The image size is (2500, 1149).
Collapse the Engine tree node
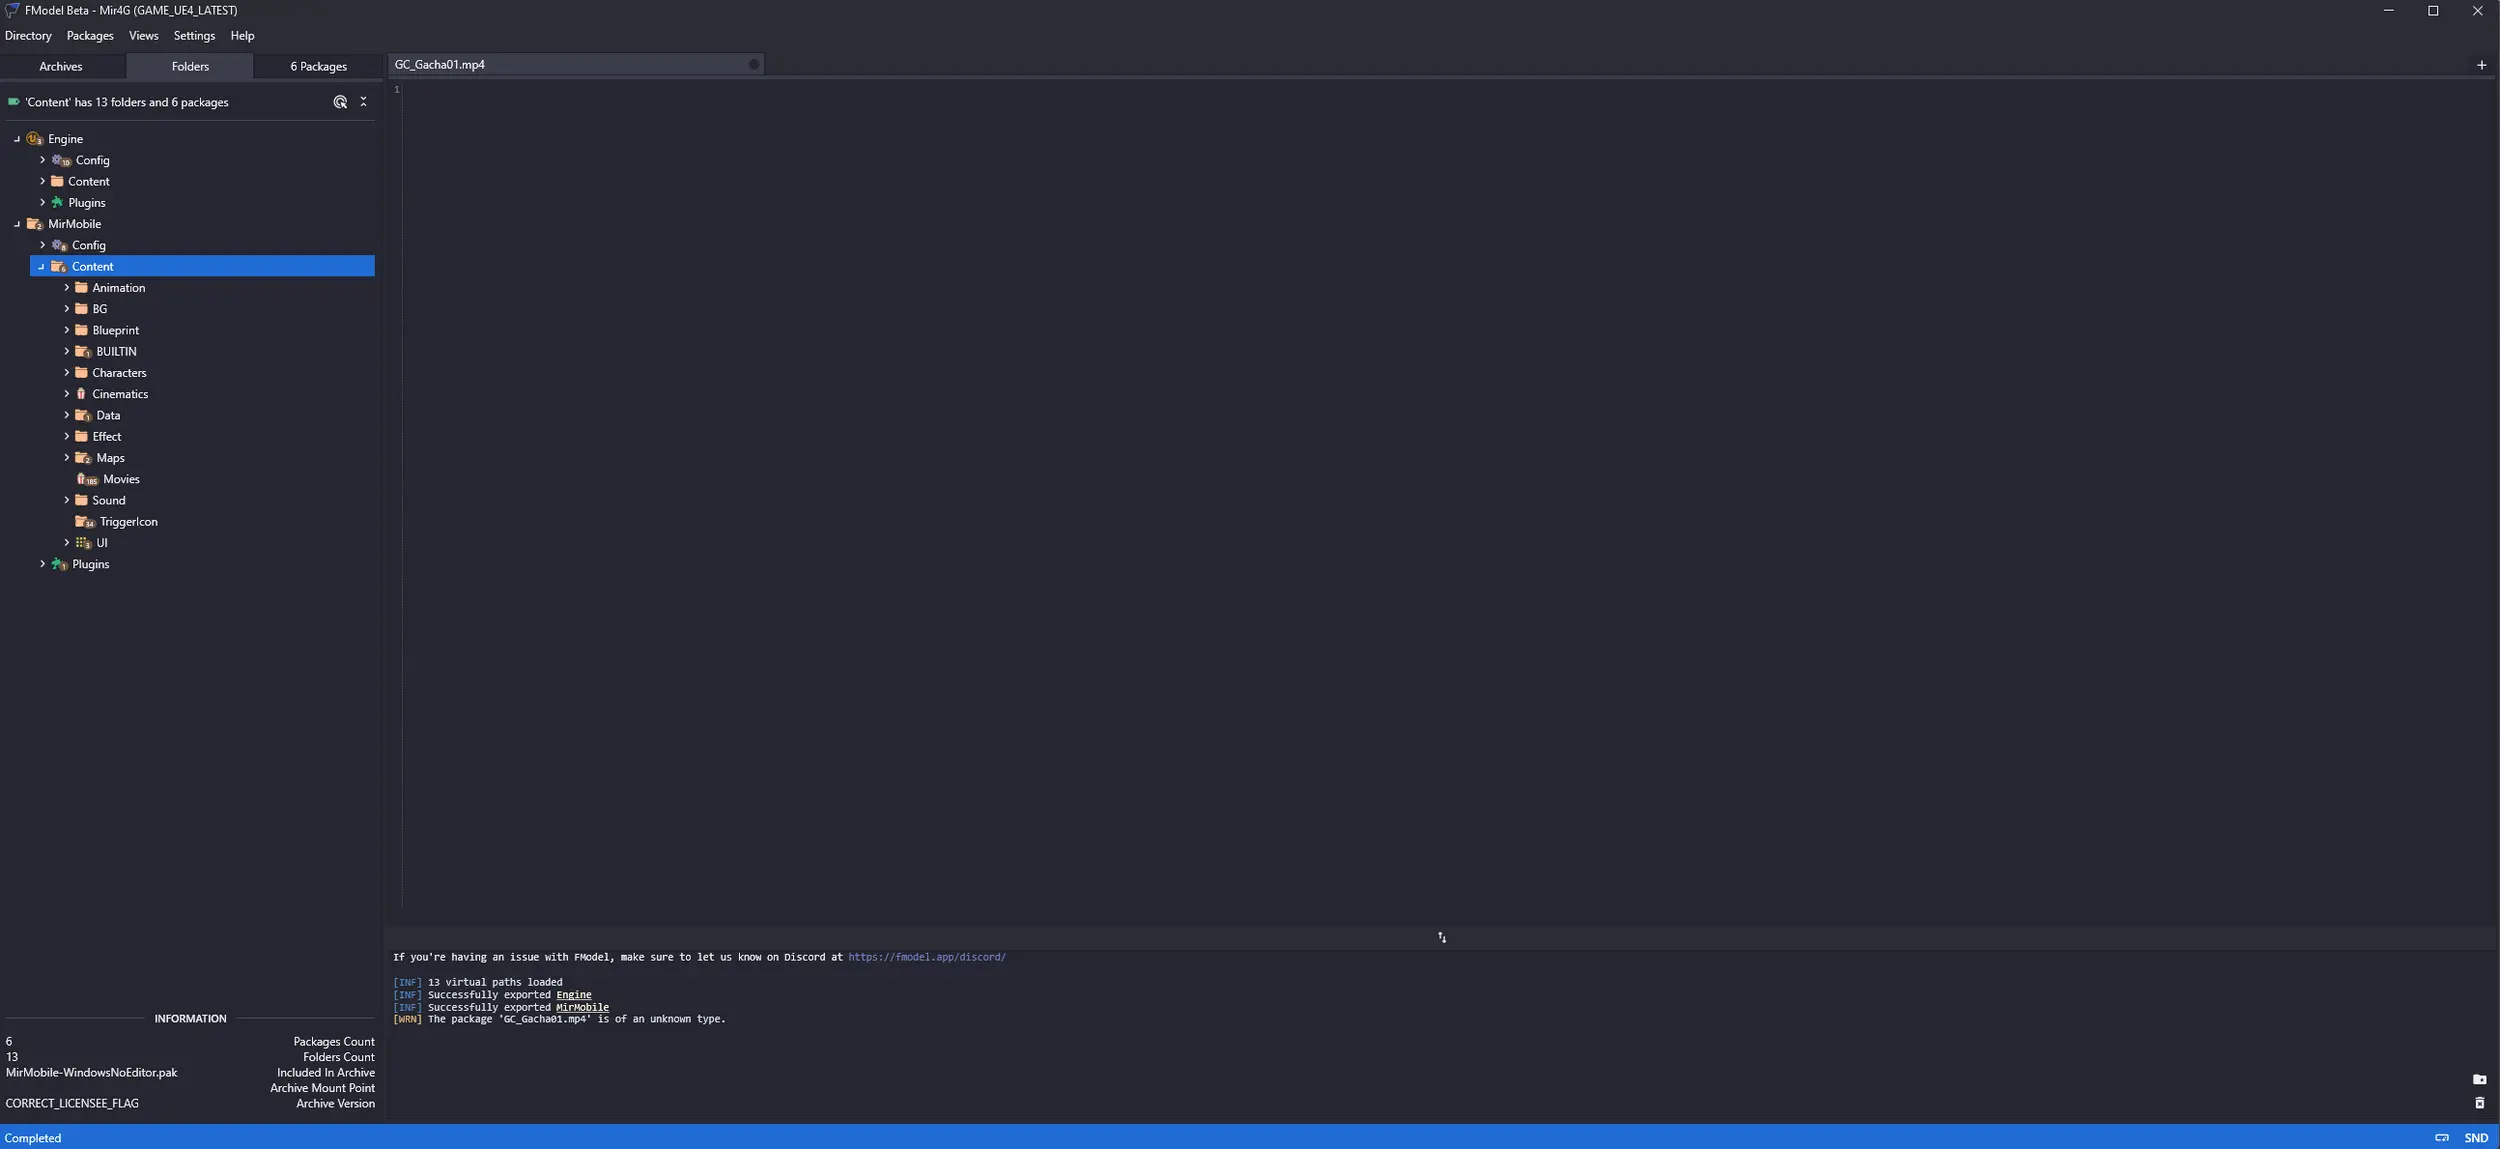[x=17, y=139]
